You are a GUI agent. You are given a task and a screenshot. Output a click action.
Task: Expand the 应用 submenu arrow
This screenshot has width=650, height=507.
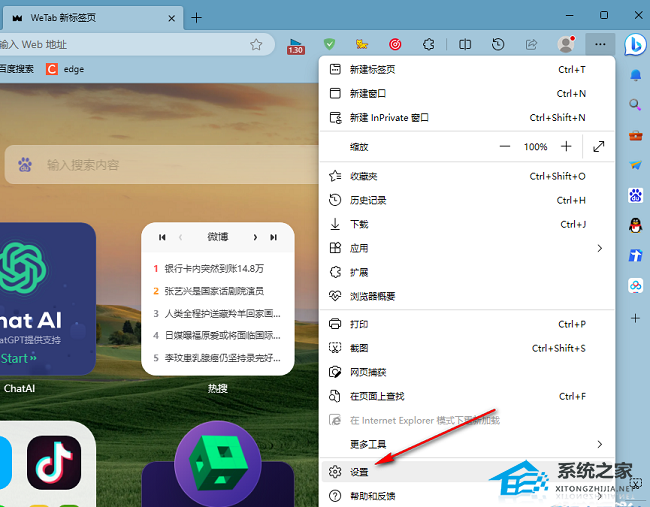click(599, 248)
